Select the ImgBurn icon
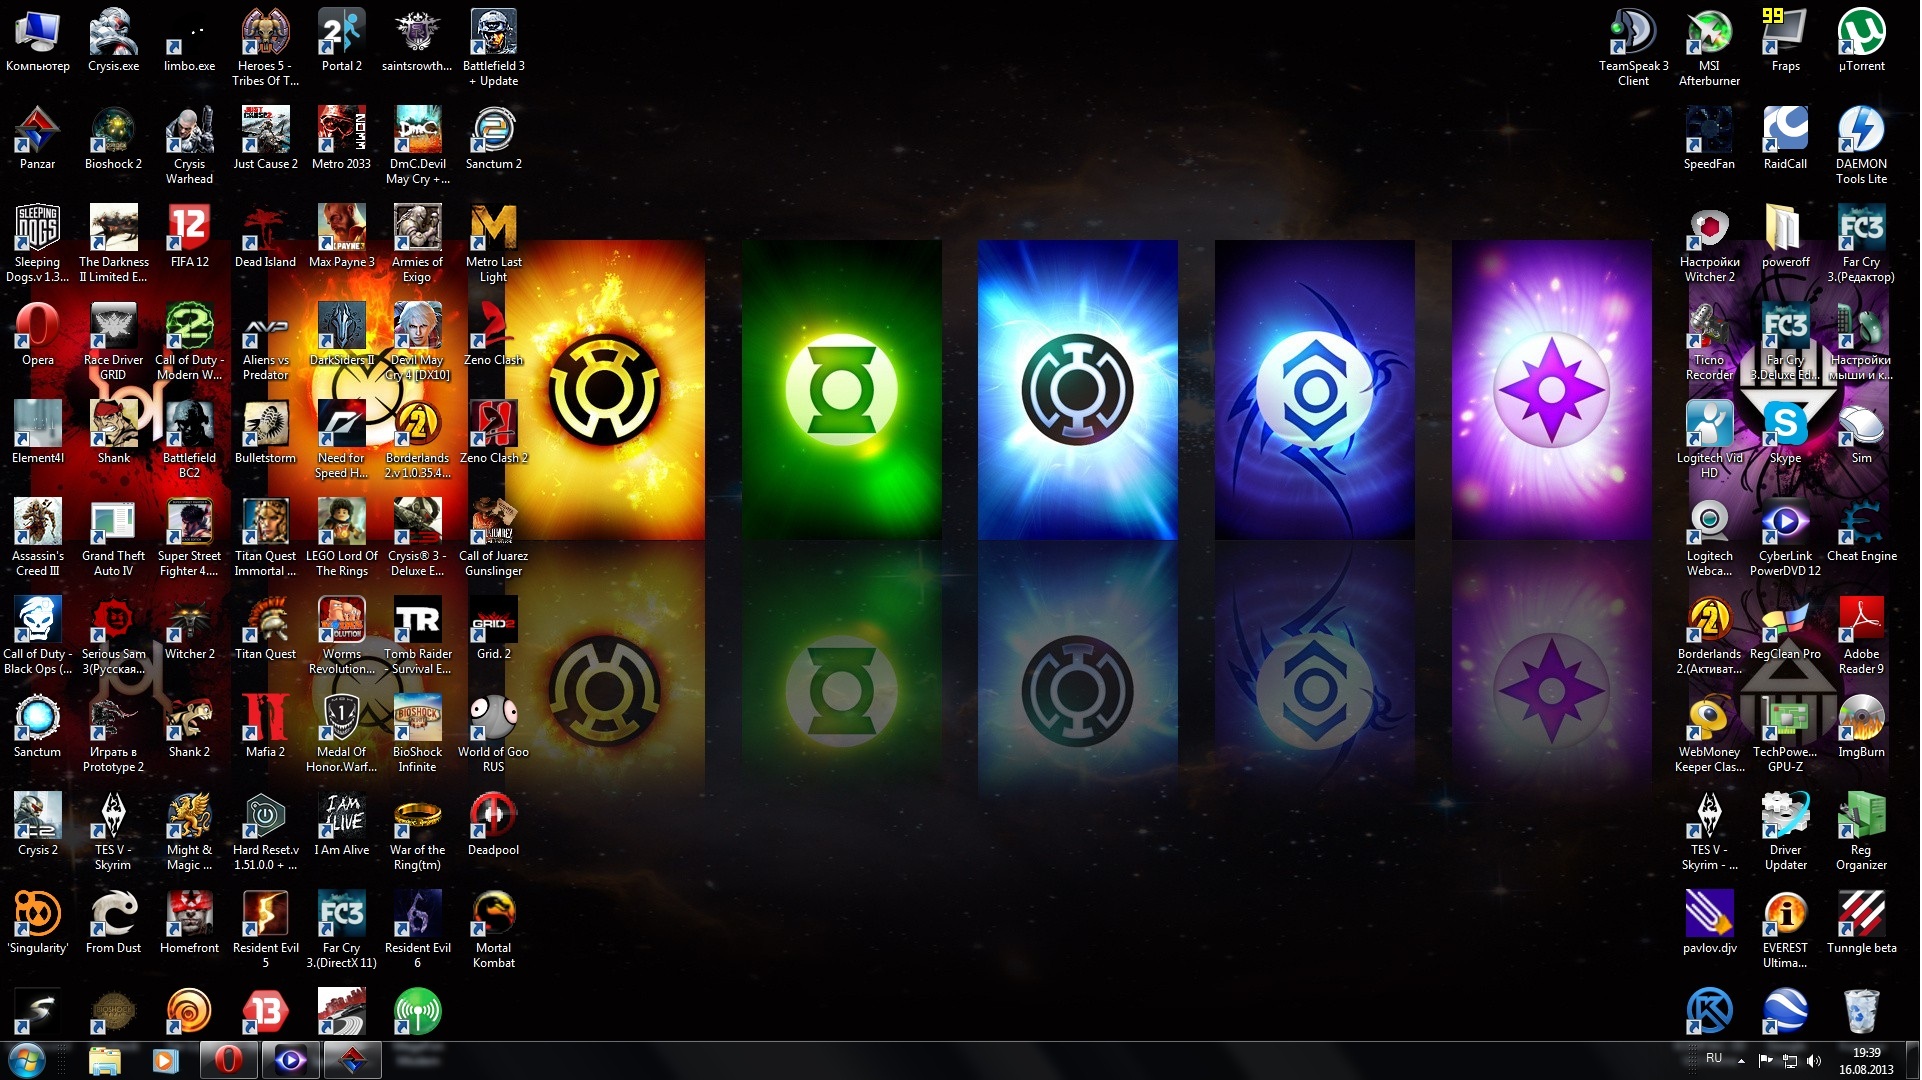 [1861, 727]
